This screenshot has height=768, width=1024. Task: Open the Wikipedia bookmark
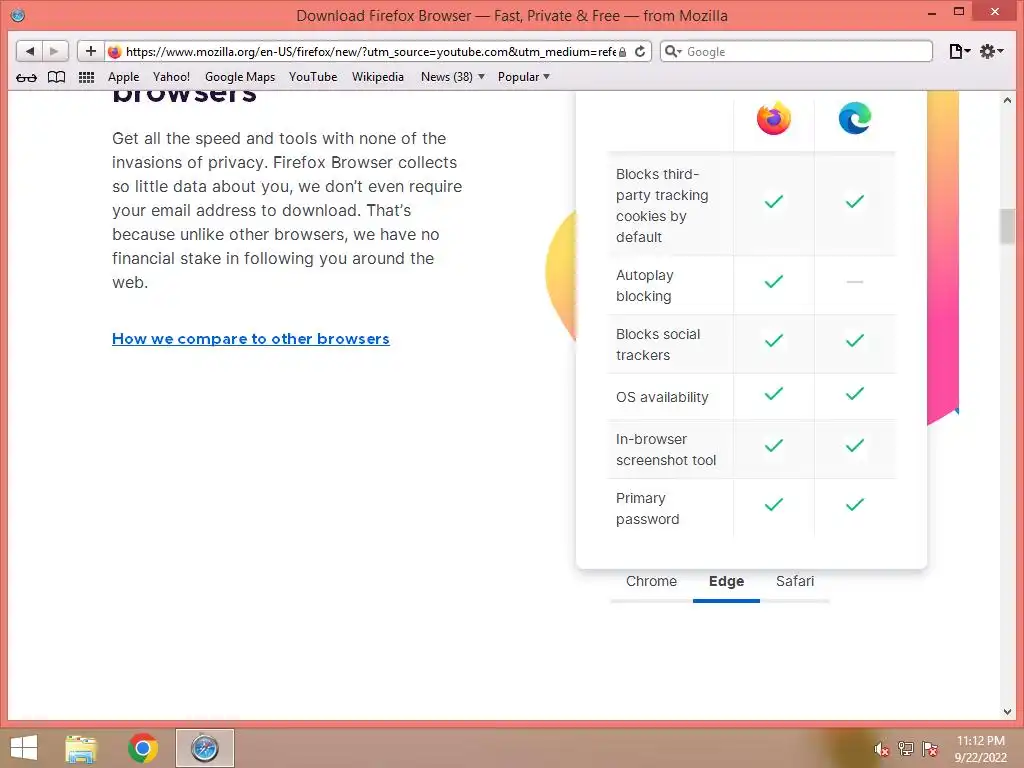pos(377,77)
